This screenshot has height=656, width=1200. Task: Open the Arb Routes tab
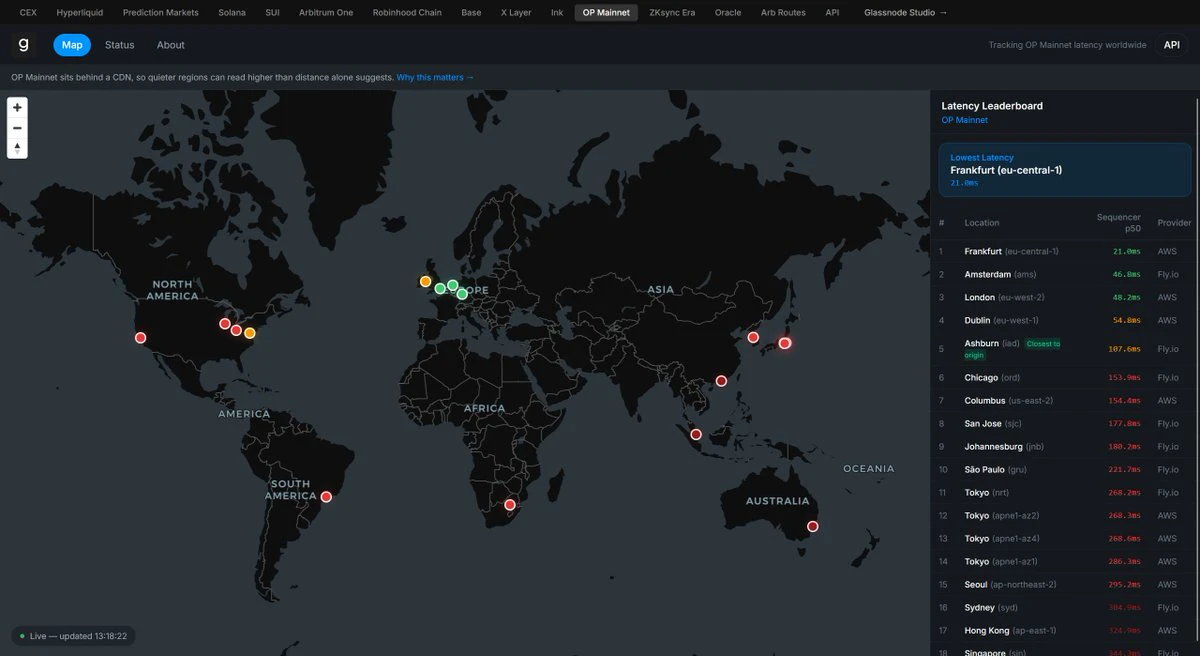(783, 13)
